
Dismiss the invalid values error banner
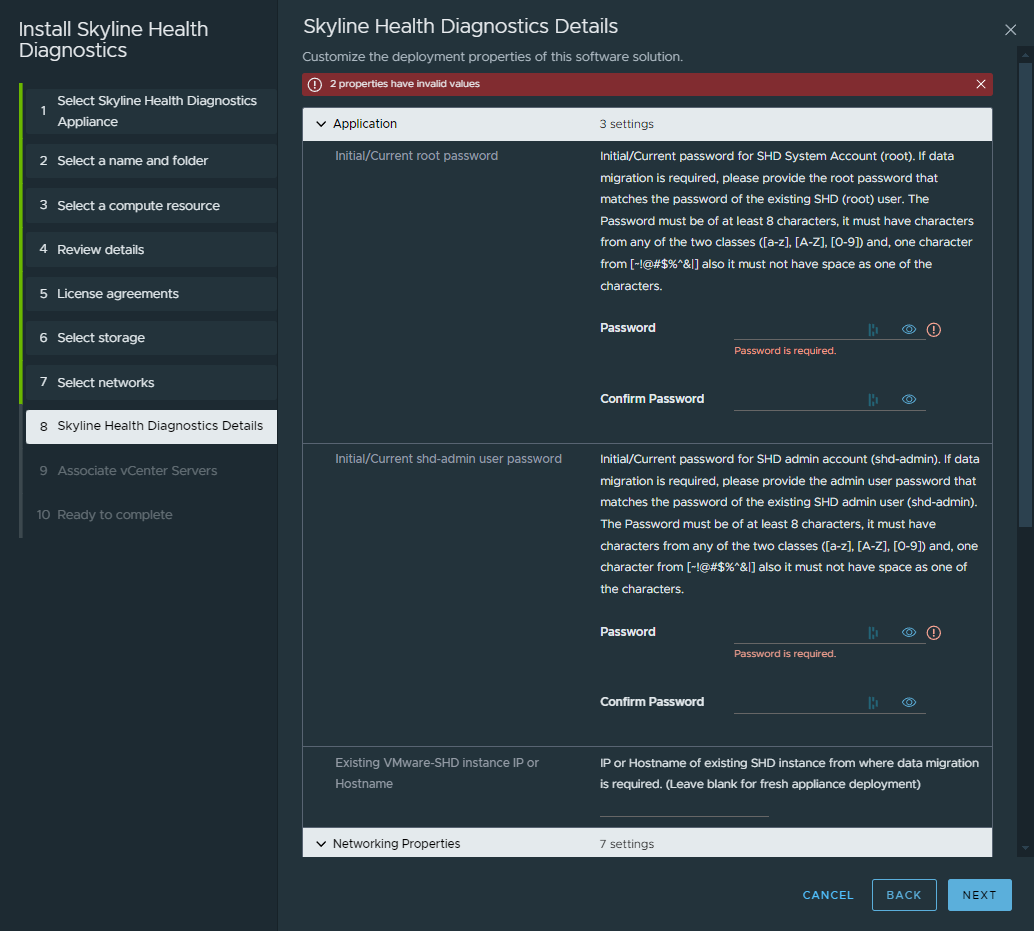tap(981, 84)
